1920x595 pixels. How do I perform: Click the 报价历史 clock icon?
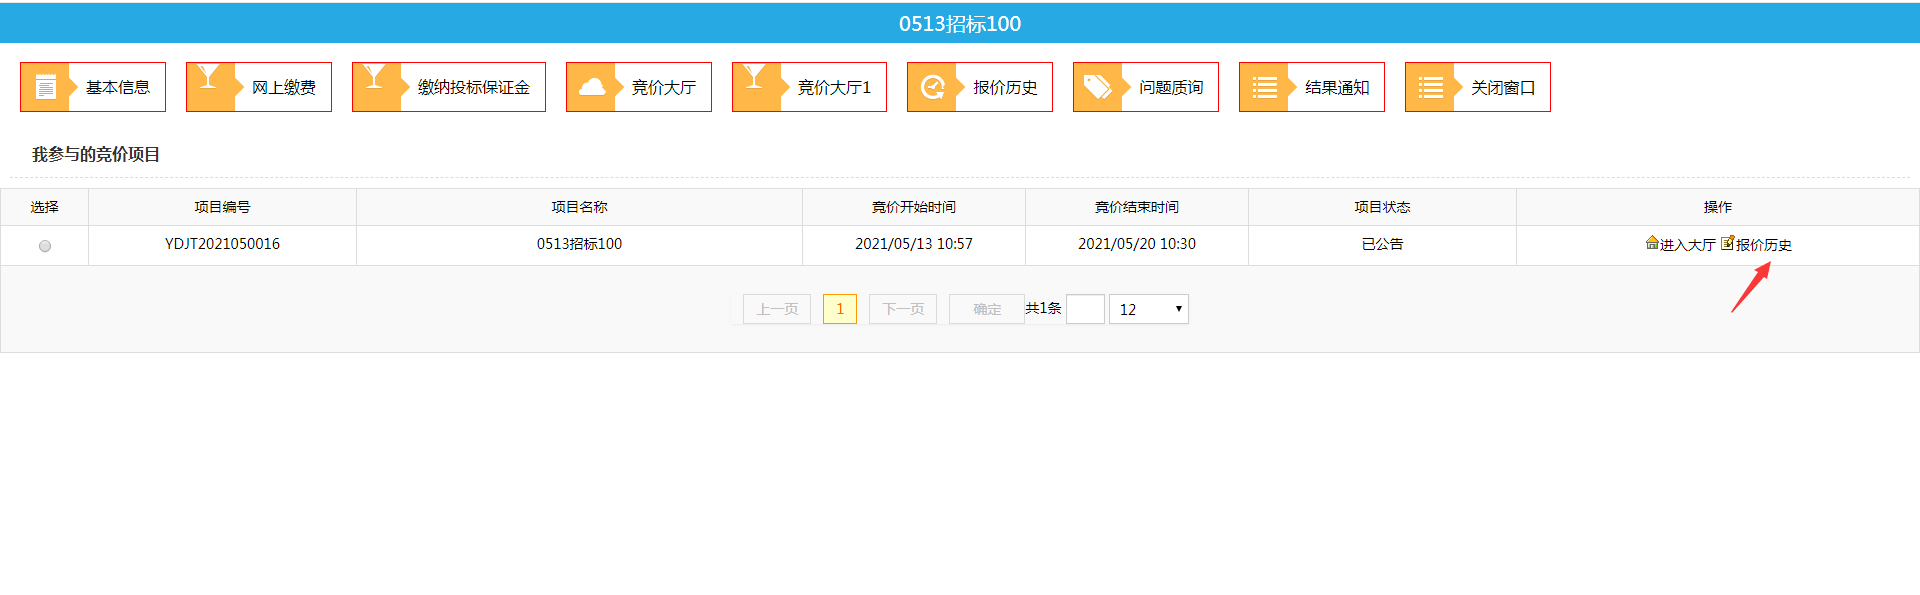click(933, 87)
